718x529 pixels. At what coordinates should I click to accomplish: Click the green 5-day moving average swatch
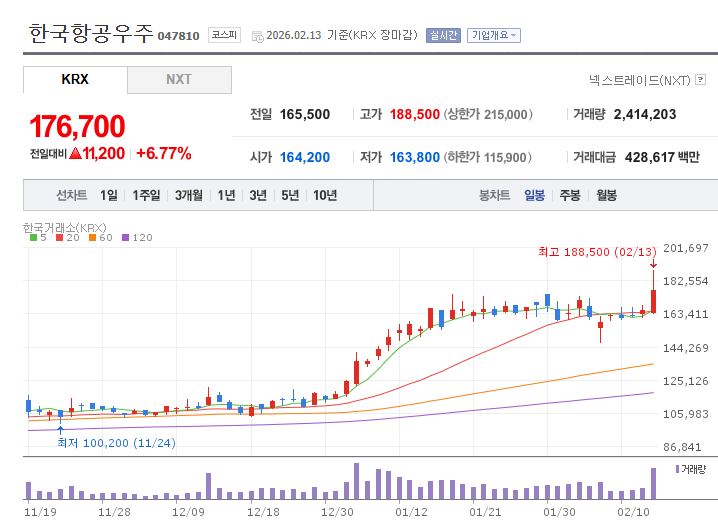[33, 238]
